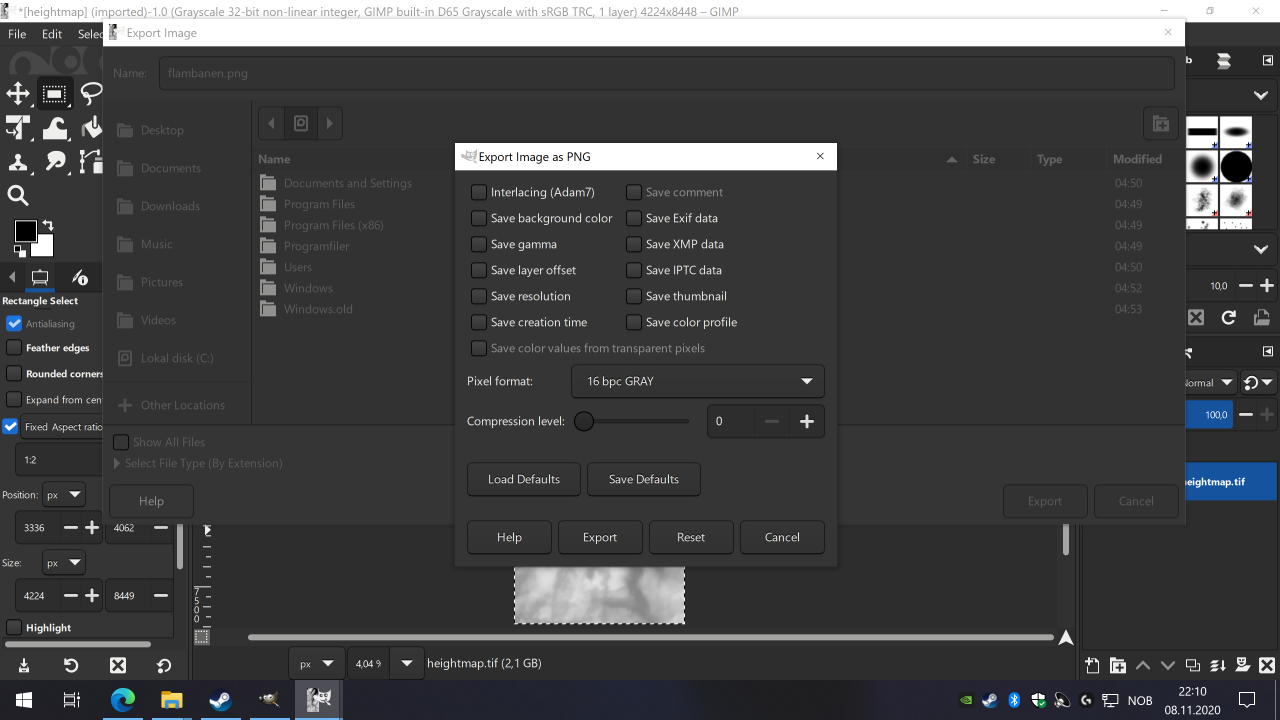The image size is (1280, 720).
Task: Open the Edit menu
Action: point(52,34)
